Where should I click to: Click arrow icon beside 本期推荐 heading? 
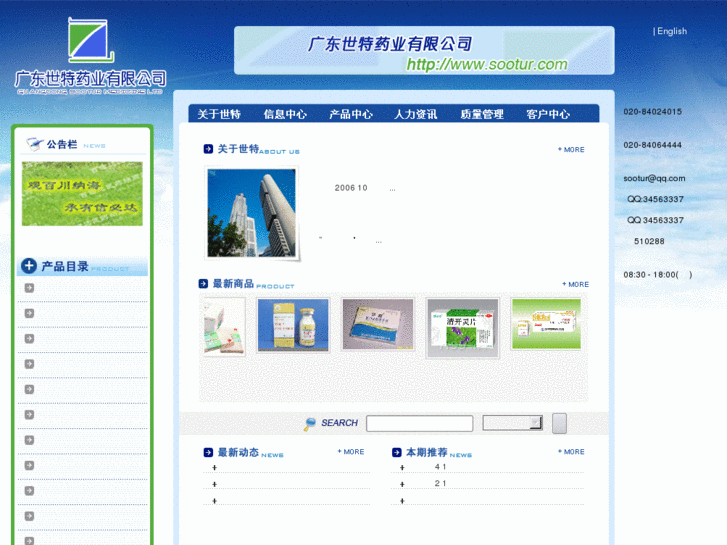(396, 452)
